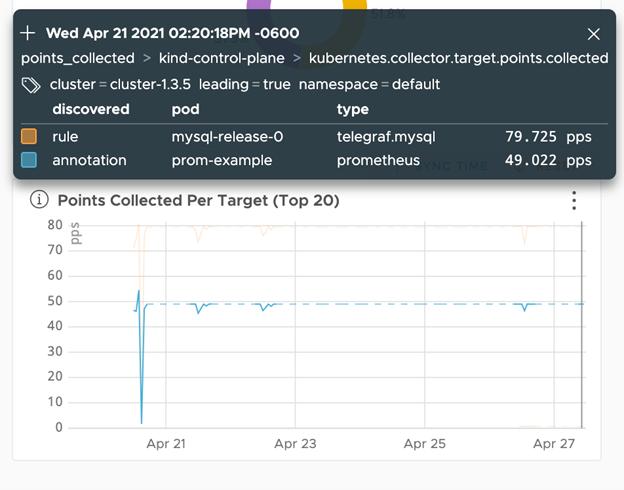
Task: Click the cluster=cluster-1.3.5 tag
Action: tap(120, 84)
